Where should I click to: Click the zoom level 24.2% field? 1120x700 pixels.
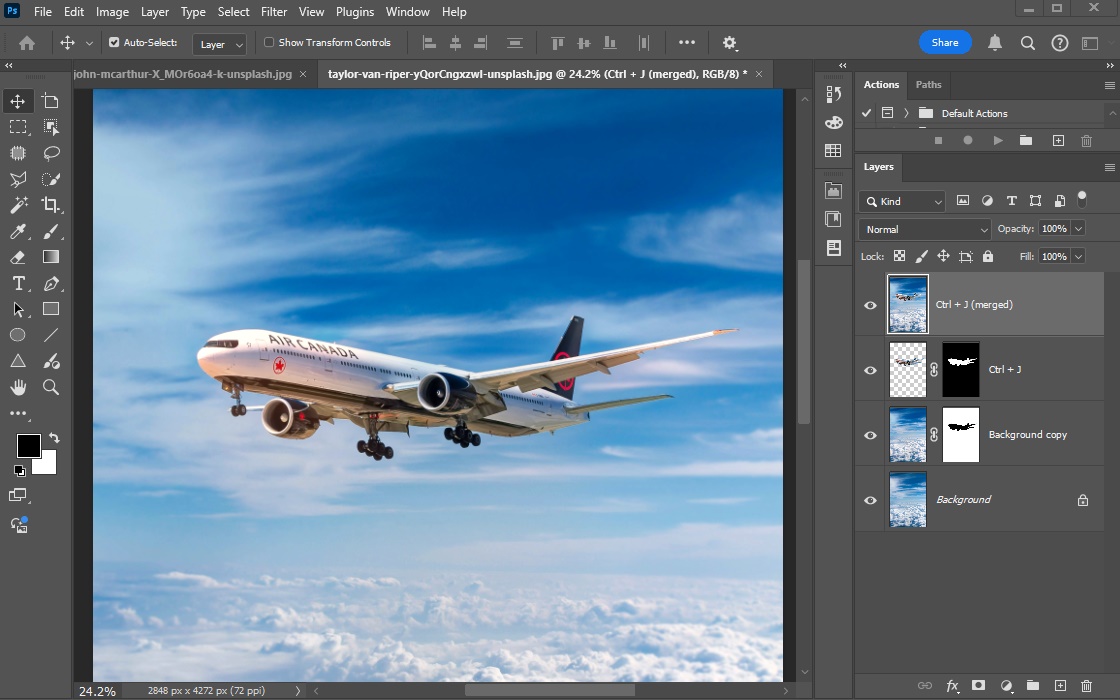tap(97, 691)
